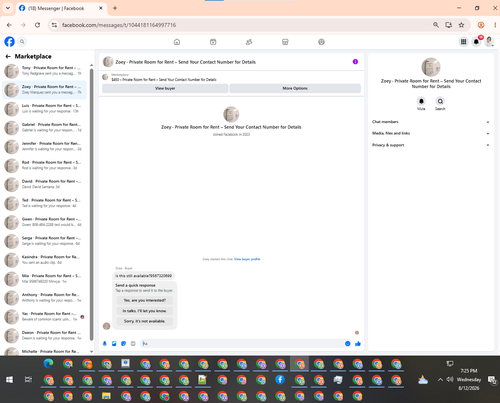This screenshot has width=500, height=403.
Task: Open the account profile picture menu
Action: tap(489, 42)
